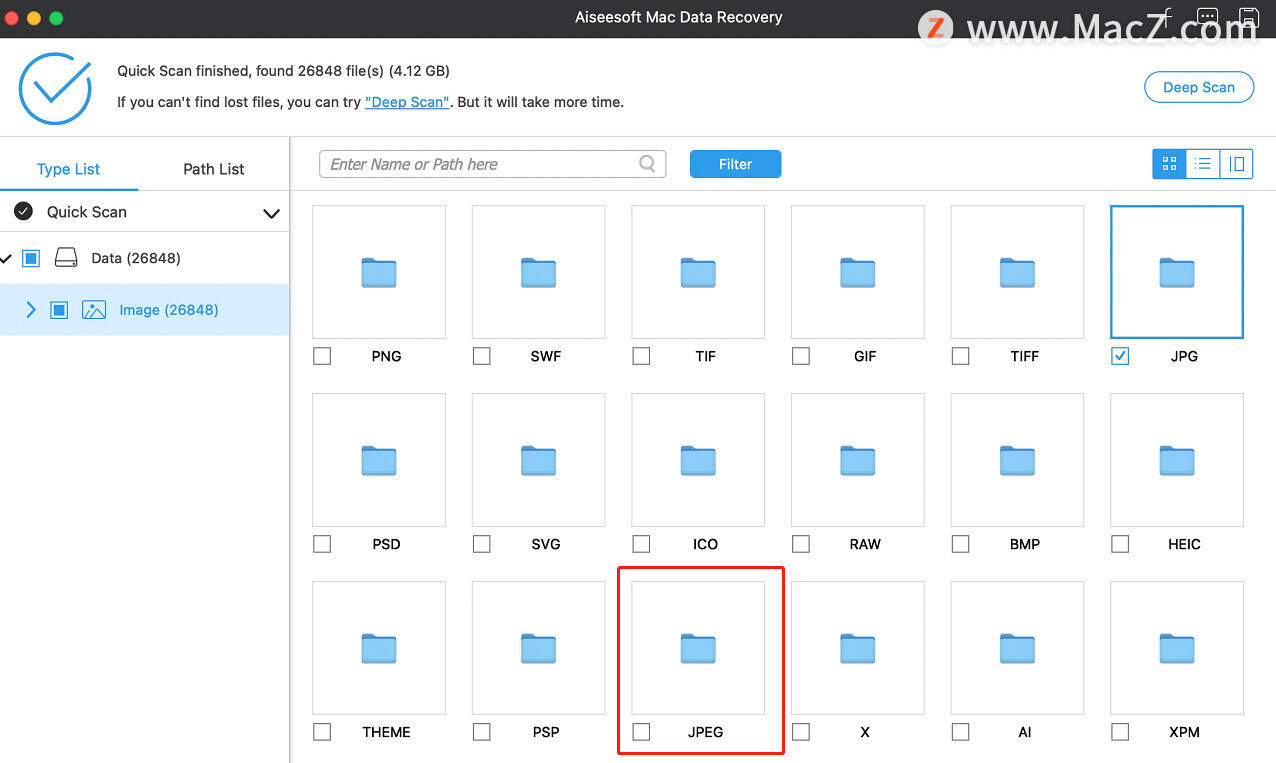Viewport: 1276px width, 763px height.
Task: Tick the SVG checkbox
Action: point(482,544)
